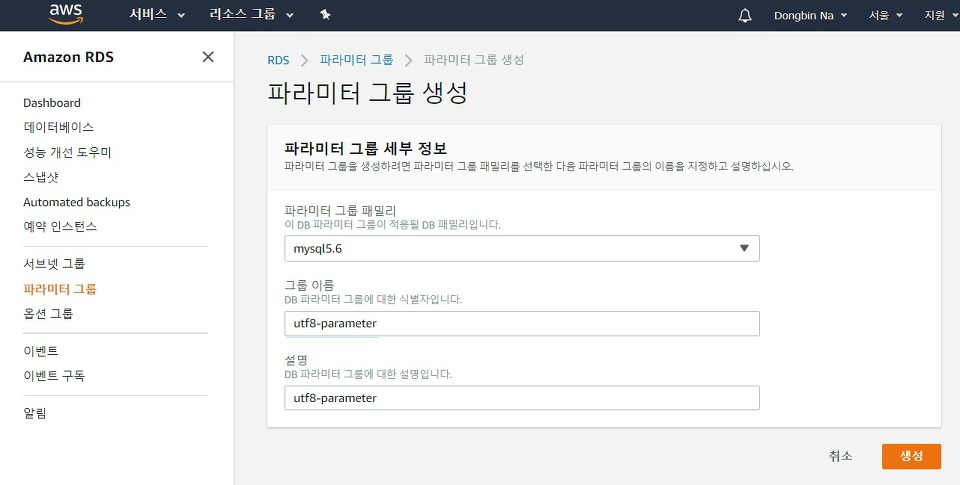Expand the mysql5.6 parameter family dropdown

(521, 248)
